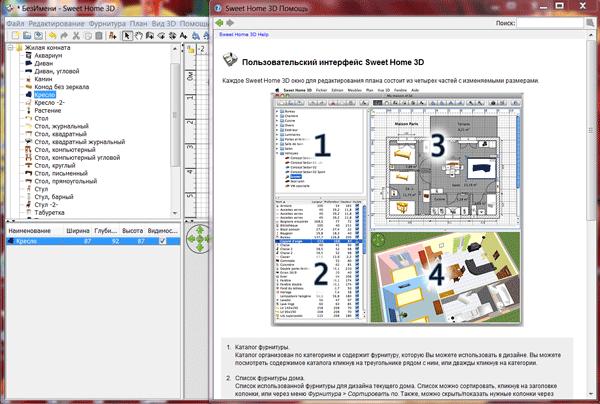
Task: Click the interface screenshot image in help
Action: (x=397, y=207)
